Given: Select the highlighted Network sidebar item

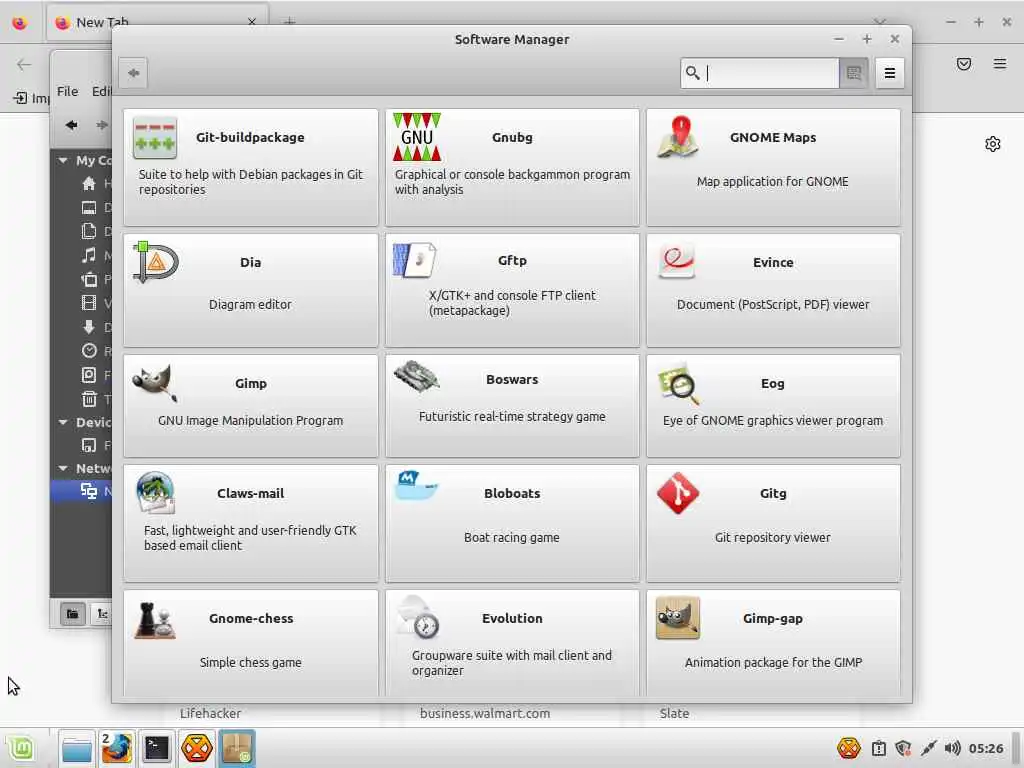Looking at the screenshot, I should (x=82, y=491).
